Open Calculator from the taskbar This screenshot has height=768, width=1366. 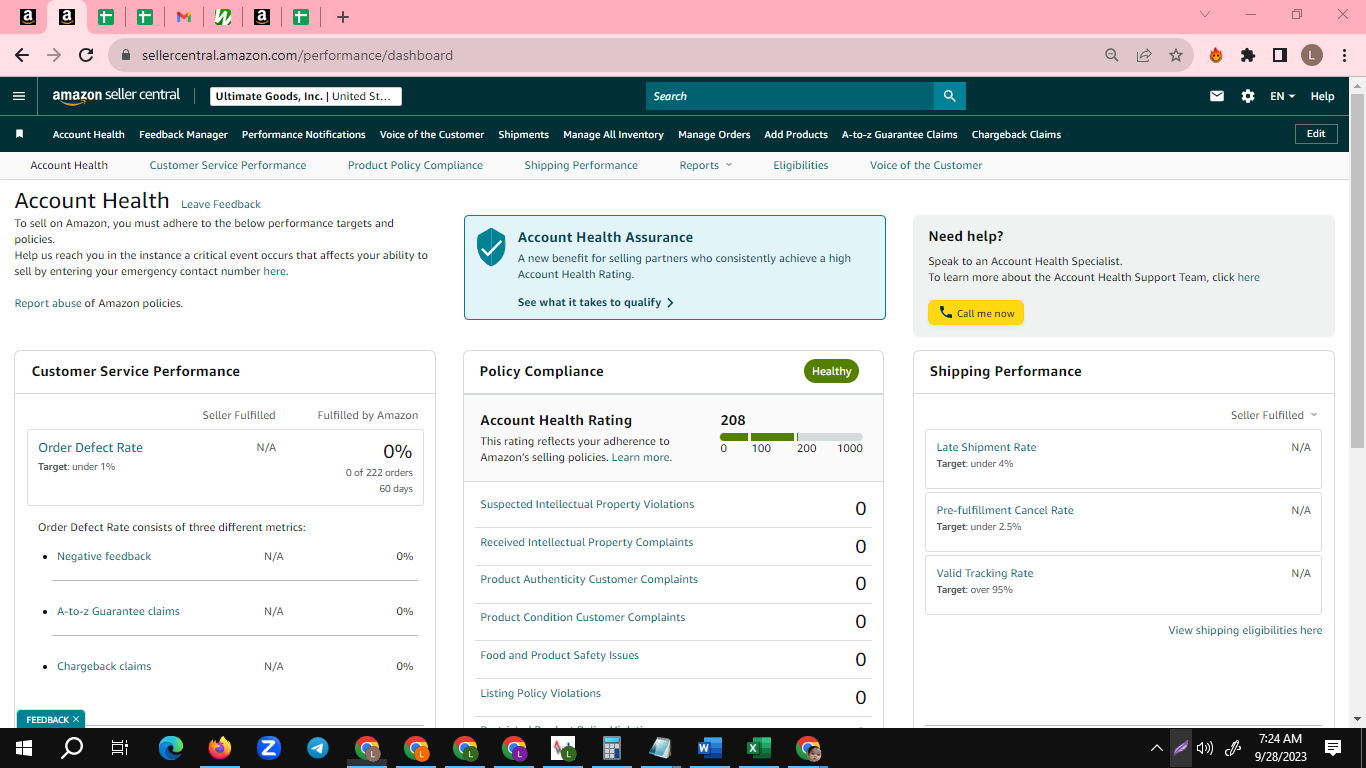(x=612, y=747)
